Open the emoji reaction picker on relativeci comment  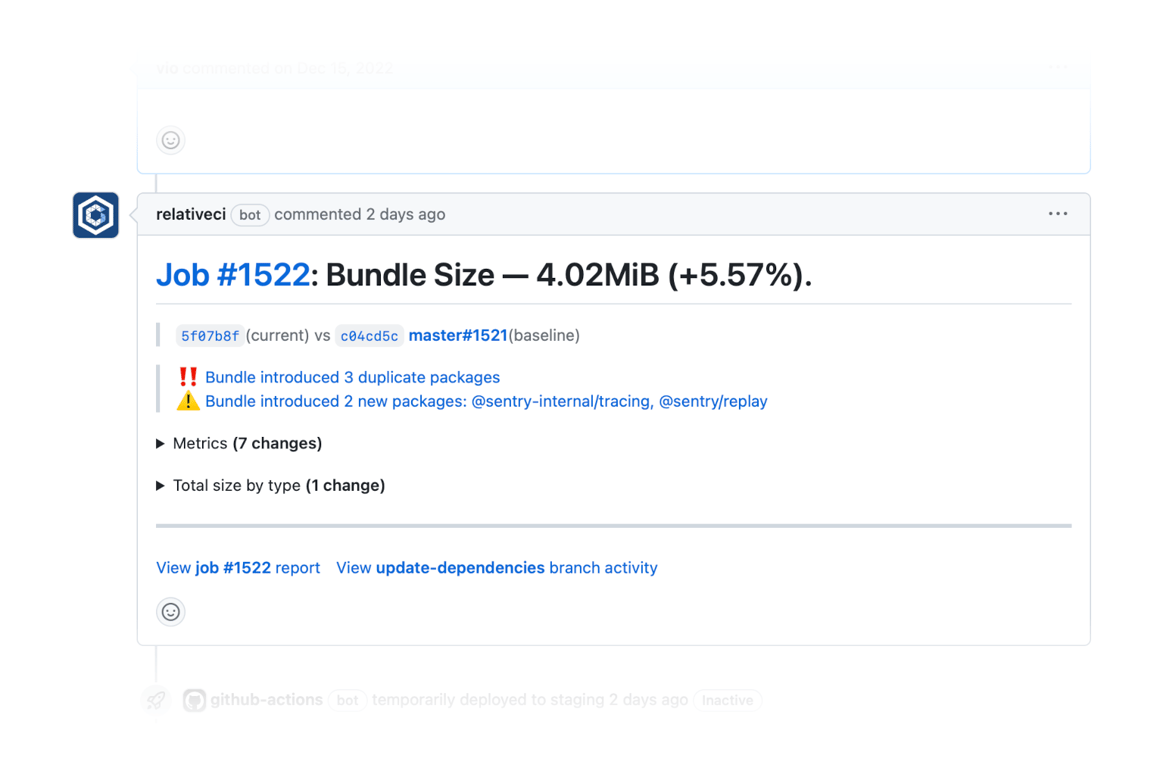[x=170, y=612]
